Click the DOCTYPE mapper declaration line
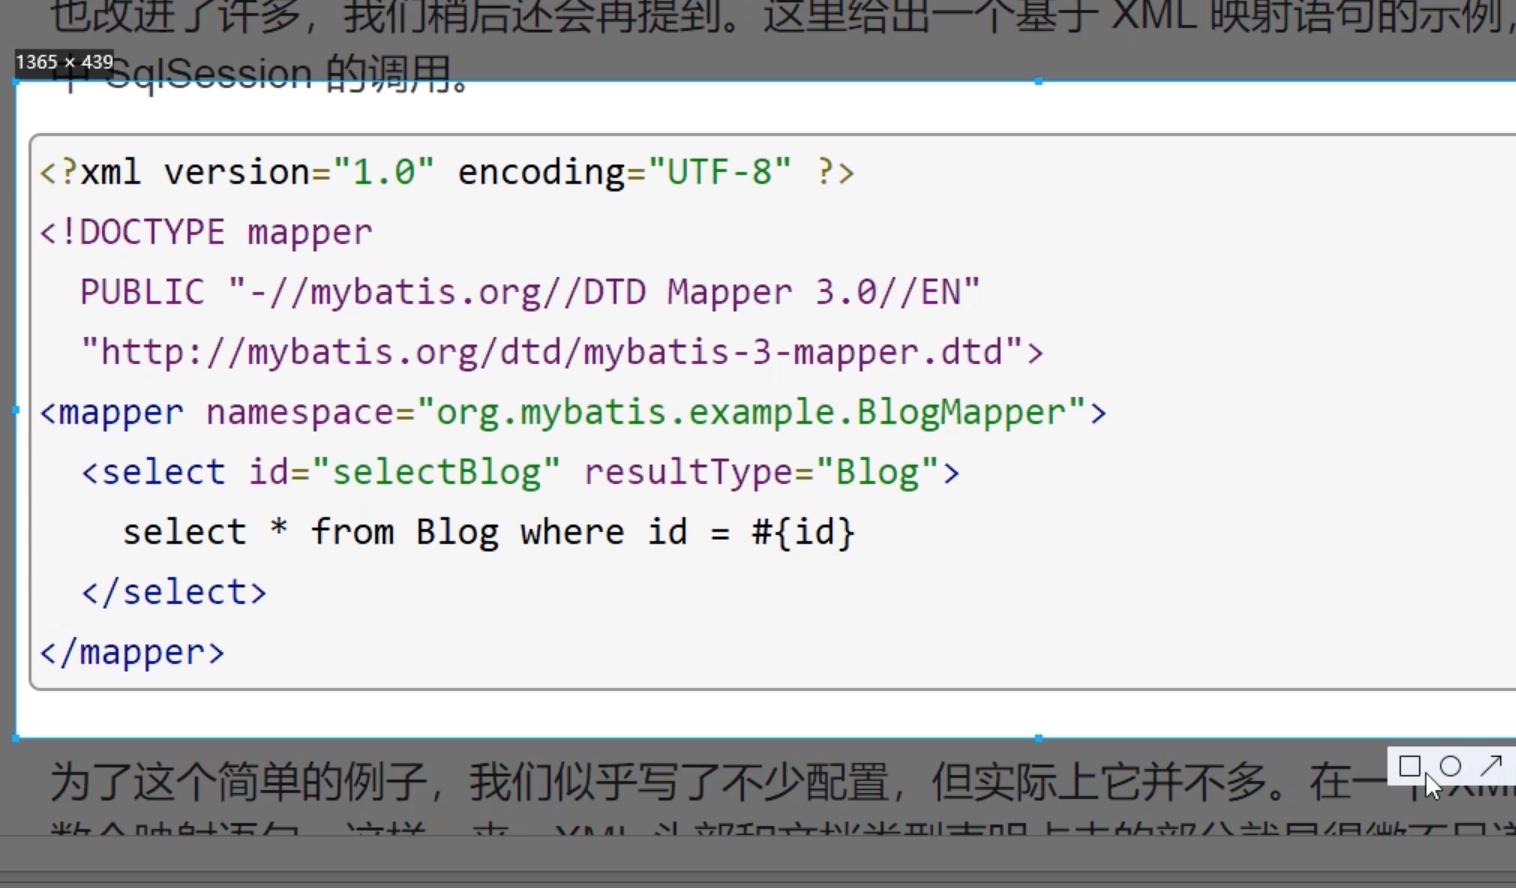Image resolution: width=1516 pixels, height=888 pixels. coord(205,232)
